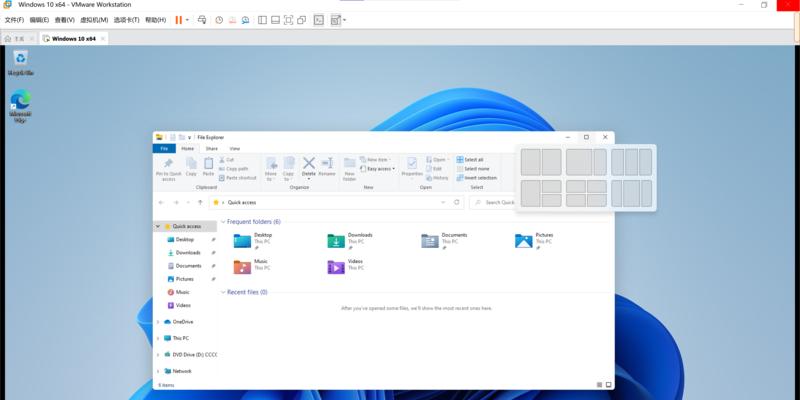The height and width of the screenshot is (400, 800).
Task: Collapse the Recent files section
Action: tap(223, 292)
